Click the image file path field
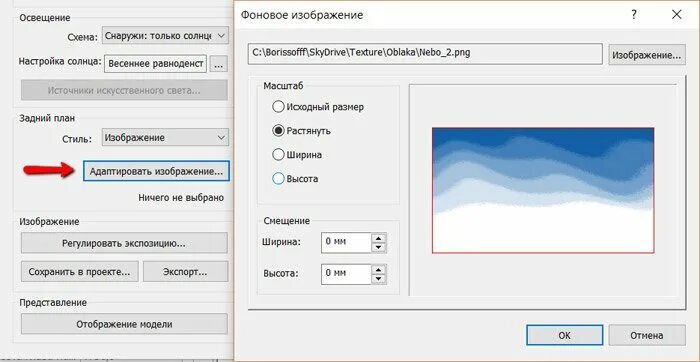Viewport: 700px width, 362px height. click(425, 54)
